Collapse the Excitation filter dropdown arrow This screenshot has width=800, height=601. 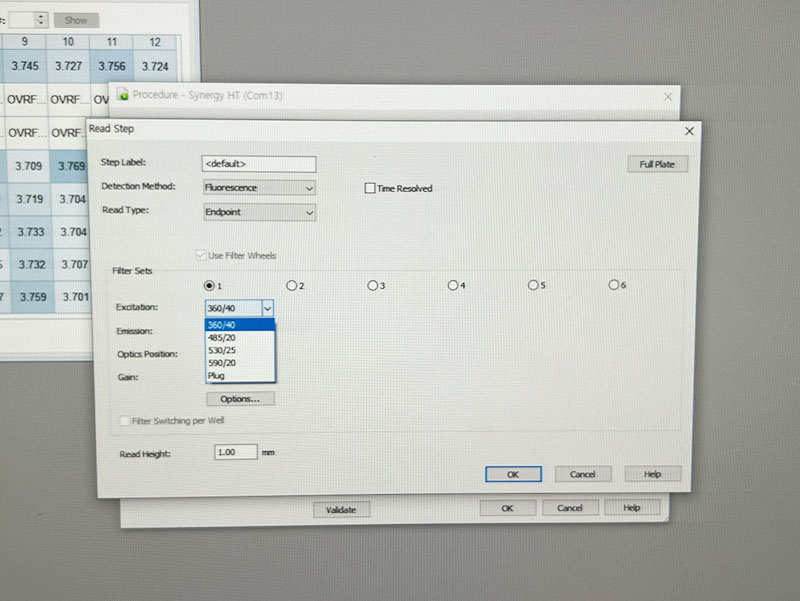pos(267,310)
